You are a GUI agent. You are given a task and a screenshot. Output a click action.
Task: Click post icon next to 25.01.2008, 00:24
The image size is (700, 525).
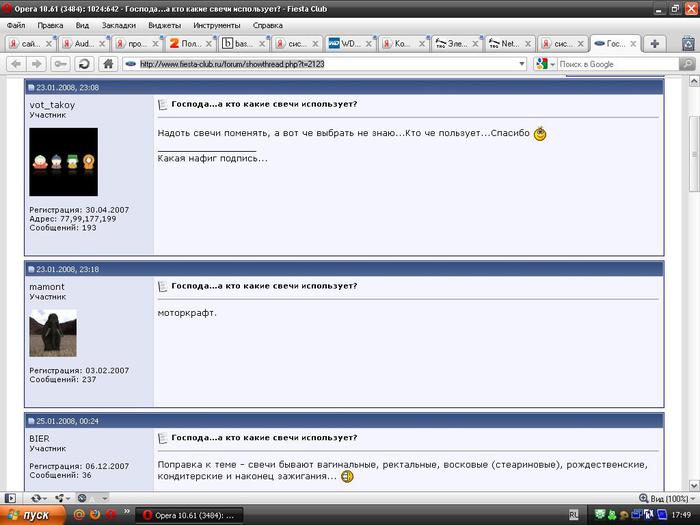(31, 421)
